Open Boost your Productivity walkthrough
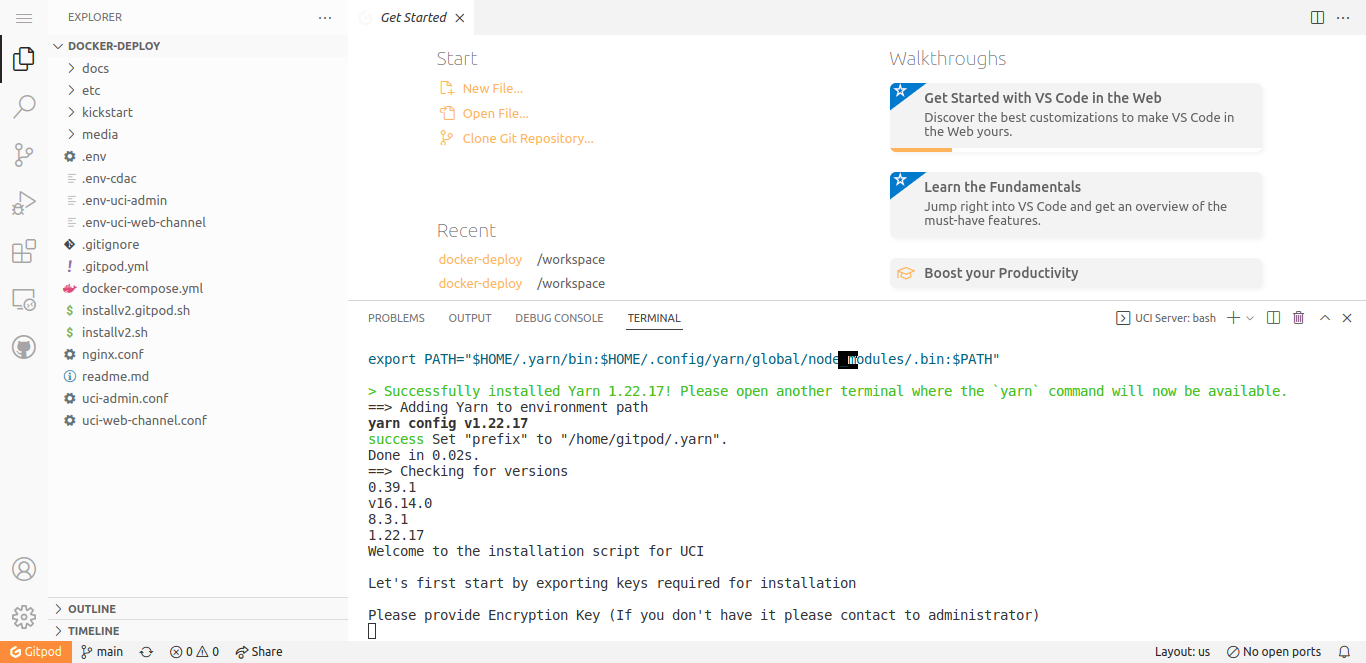The image size is (1366, 663). pos(1076,273)
